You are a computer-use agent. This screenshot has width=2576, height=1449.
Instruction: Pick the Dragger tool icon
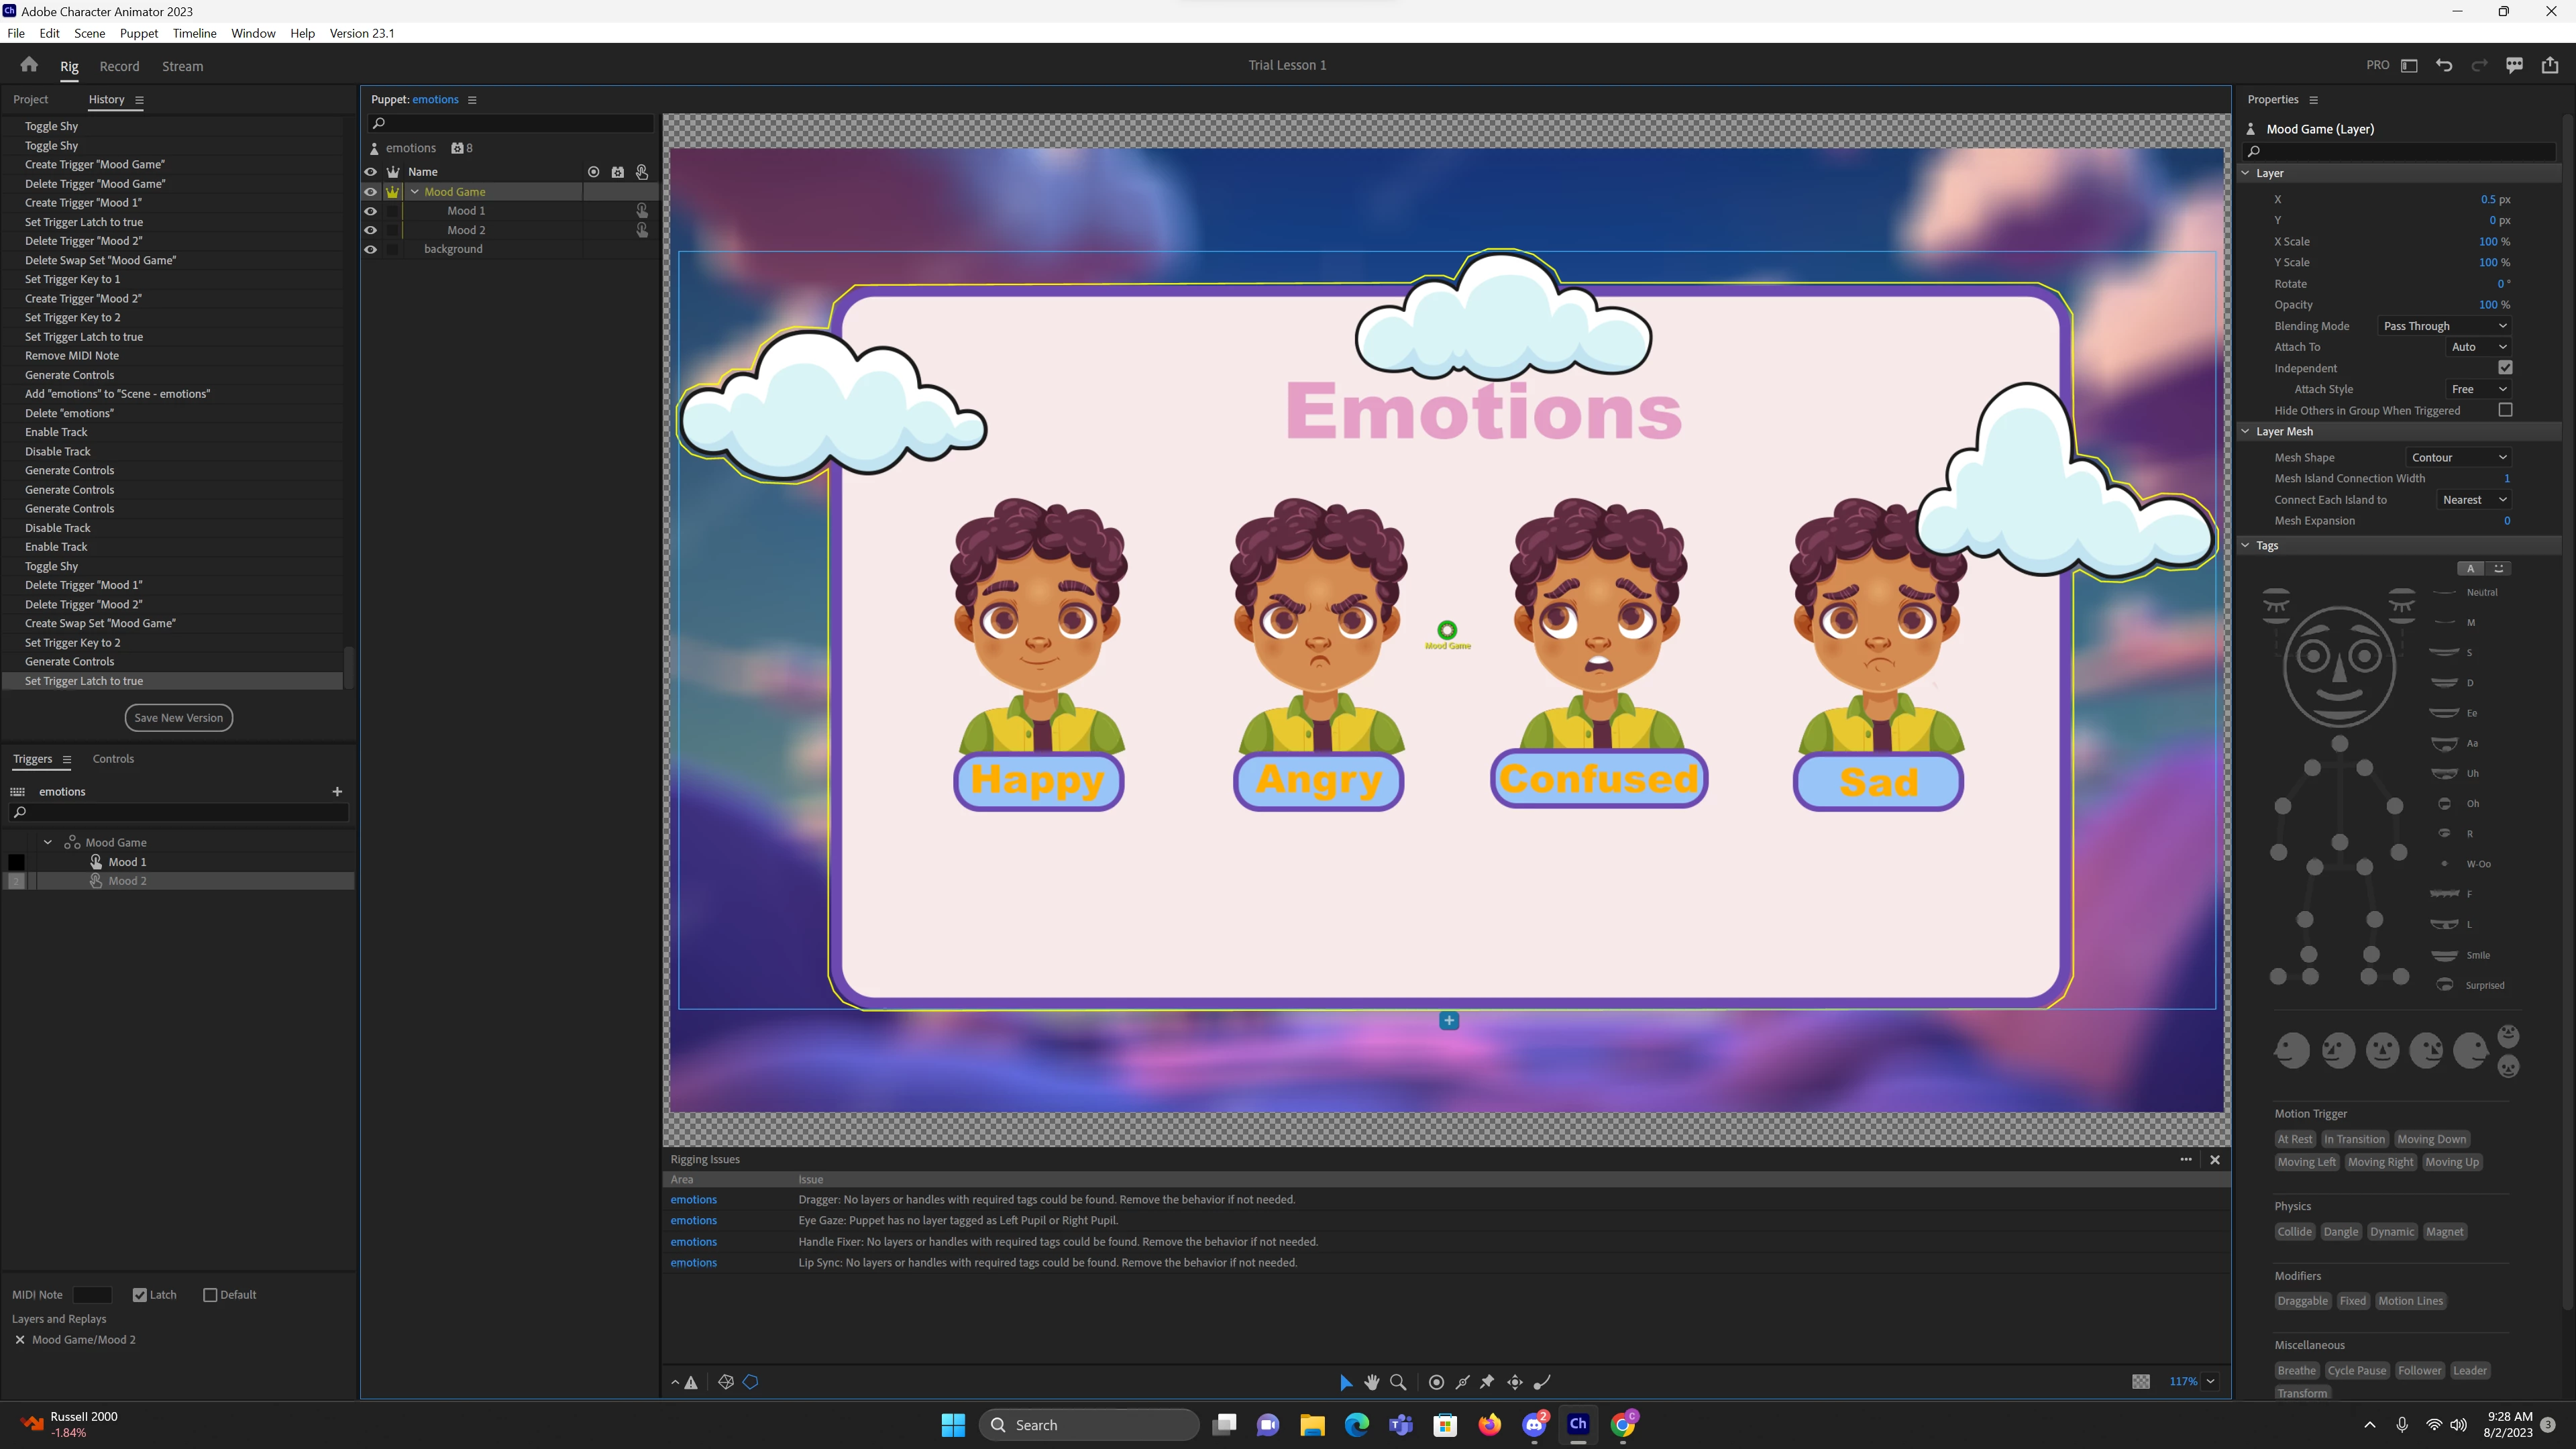point(1515,1382)
